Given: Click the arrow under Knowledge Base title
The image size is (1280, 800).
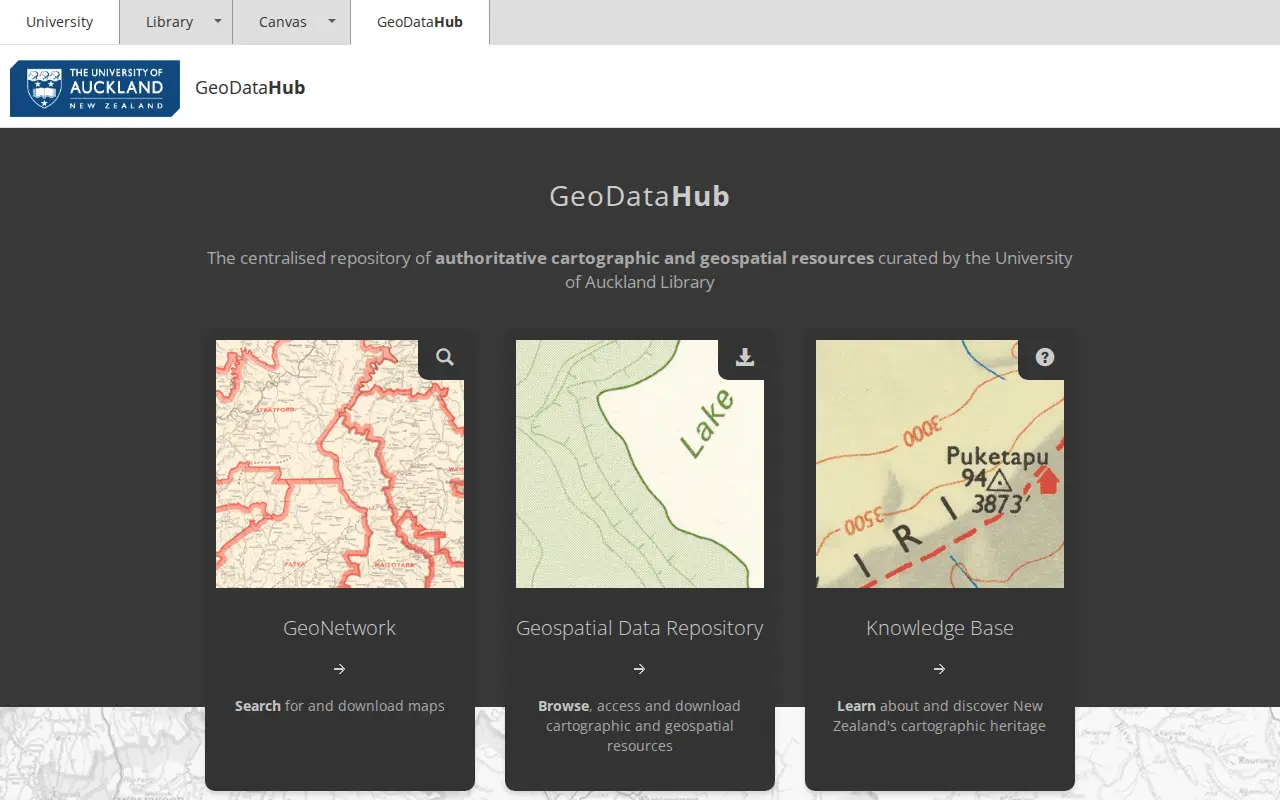Looking at the screenshot, I should pos(940,669).
